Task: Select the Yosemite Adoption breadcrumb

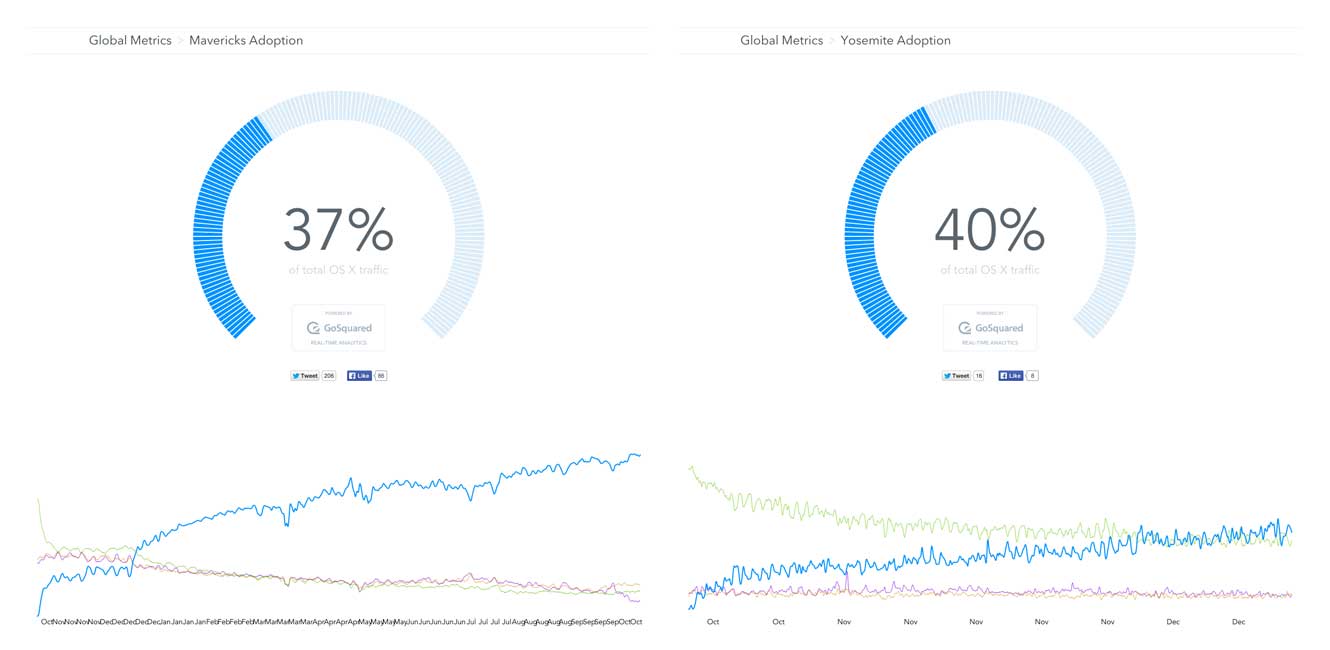Action: coord(895,41)
